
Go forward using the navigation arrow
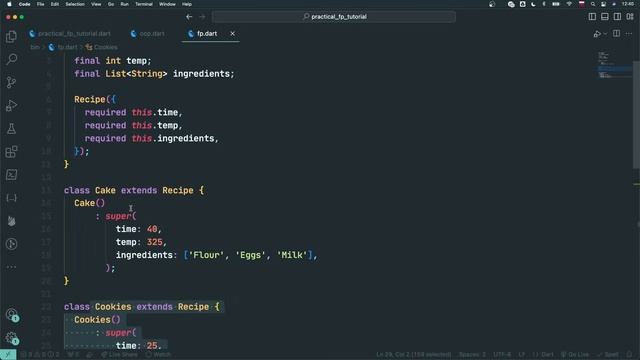pyautogui.click(x=202, y=17)
